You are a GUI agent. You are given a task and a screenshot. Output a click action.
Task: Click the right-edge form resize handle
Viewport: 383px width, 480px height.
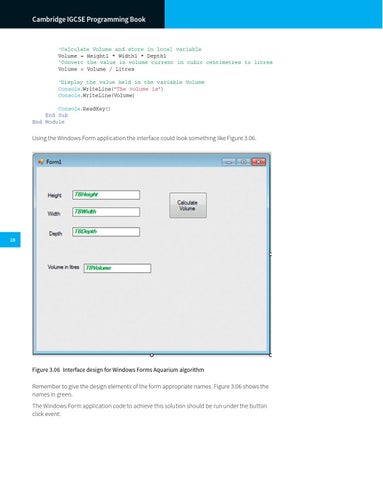click(x=270, y=254)
